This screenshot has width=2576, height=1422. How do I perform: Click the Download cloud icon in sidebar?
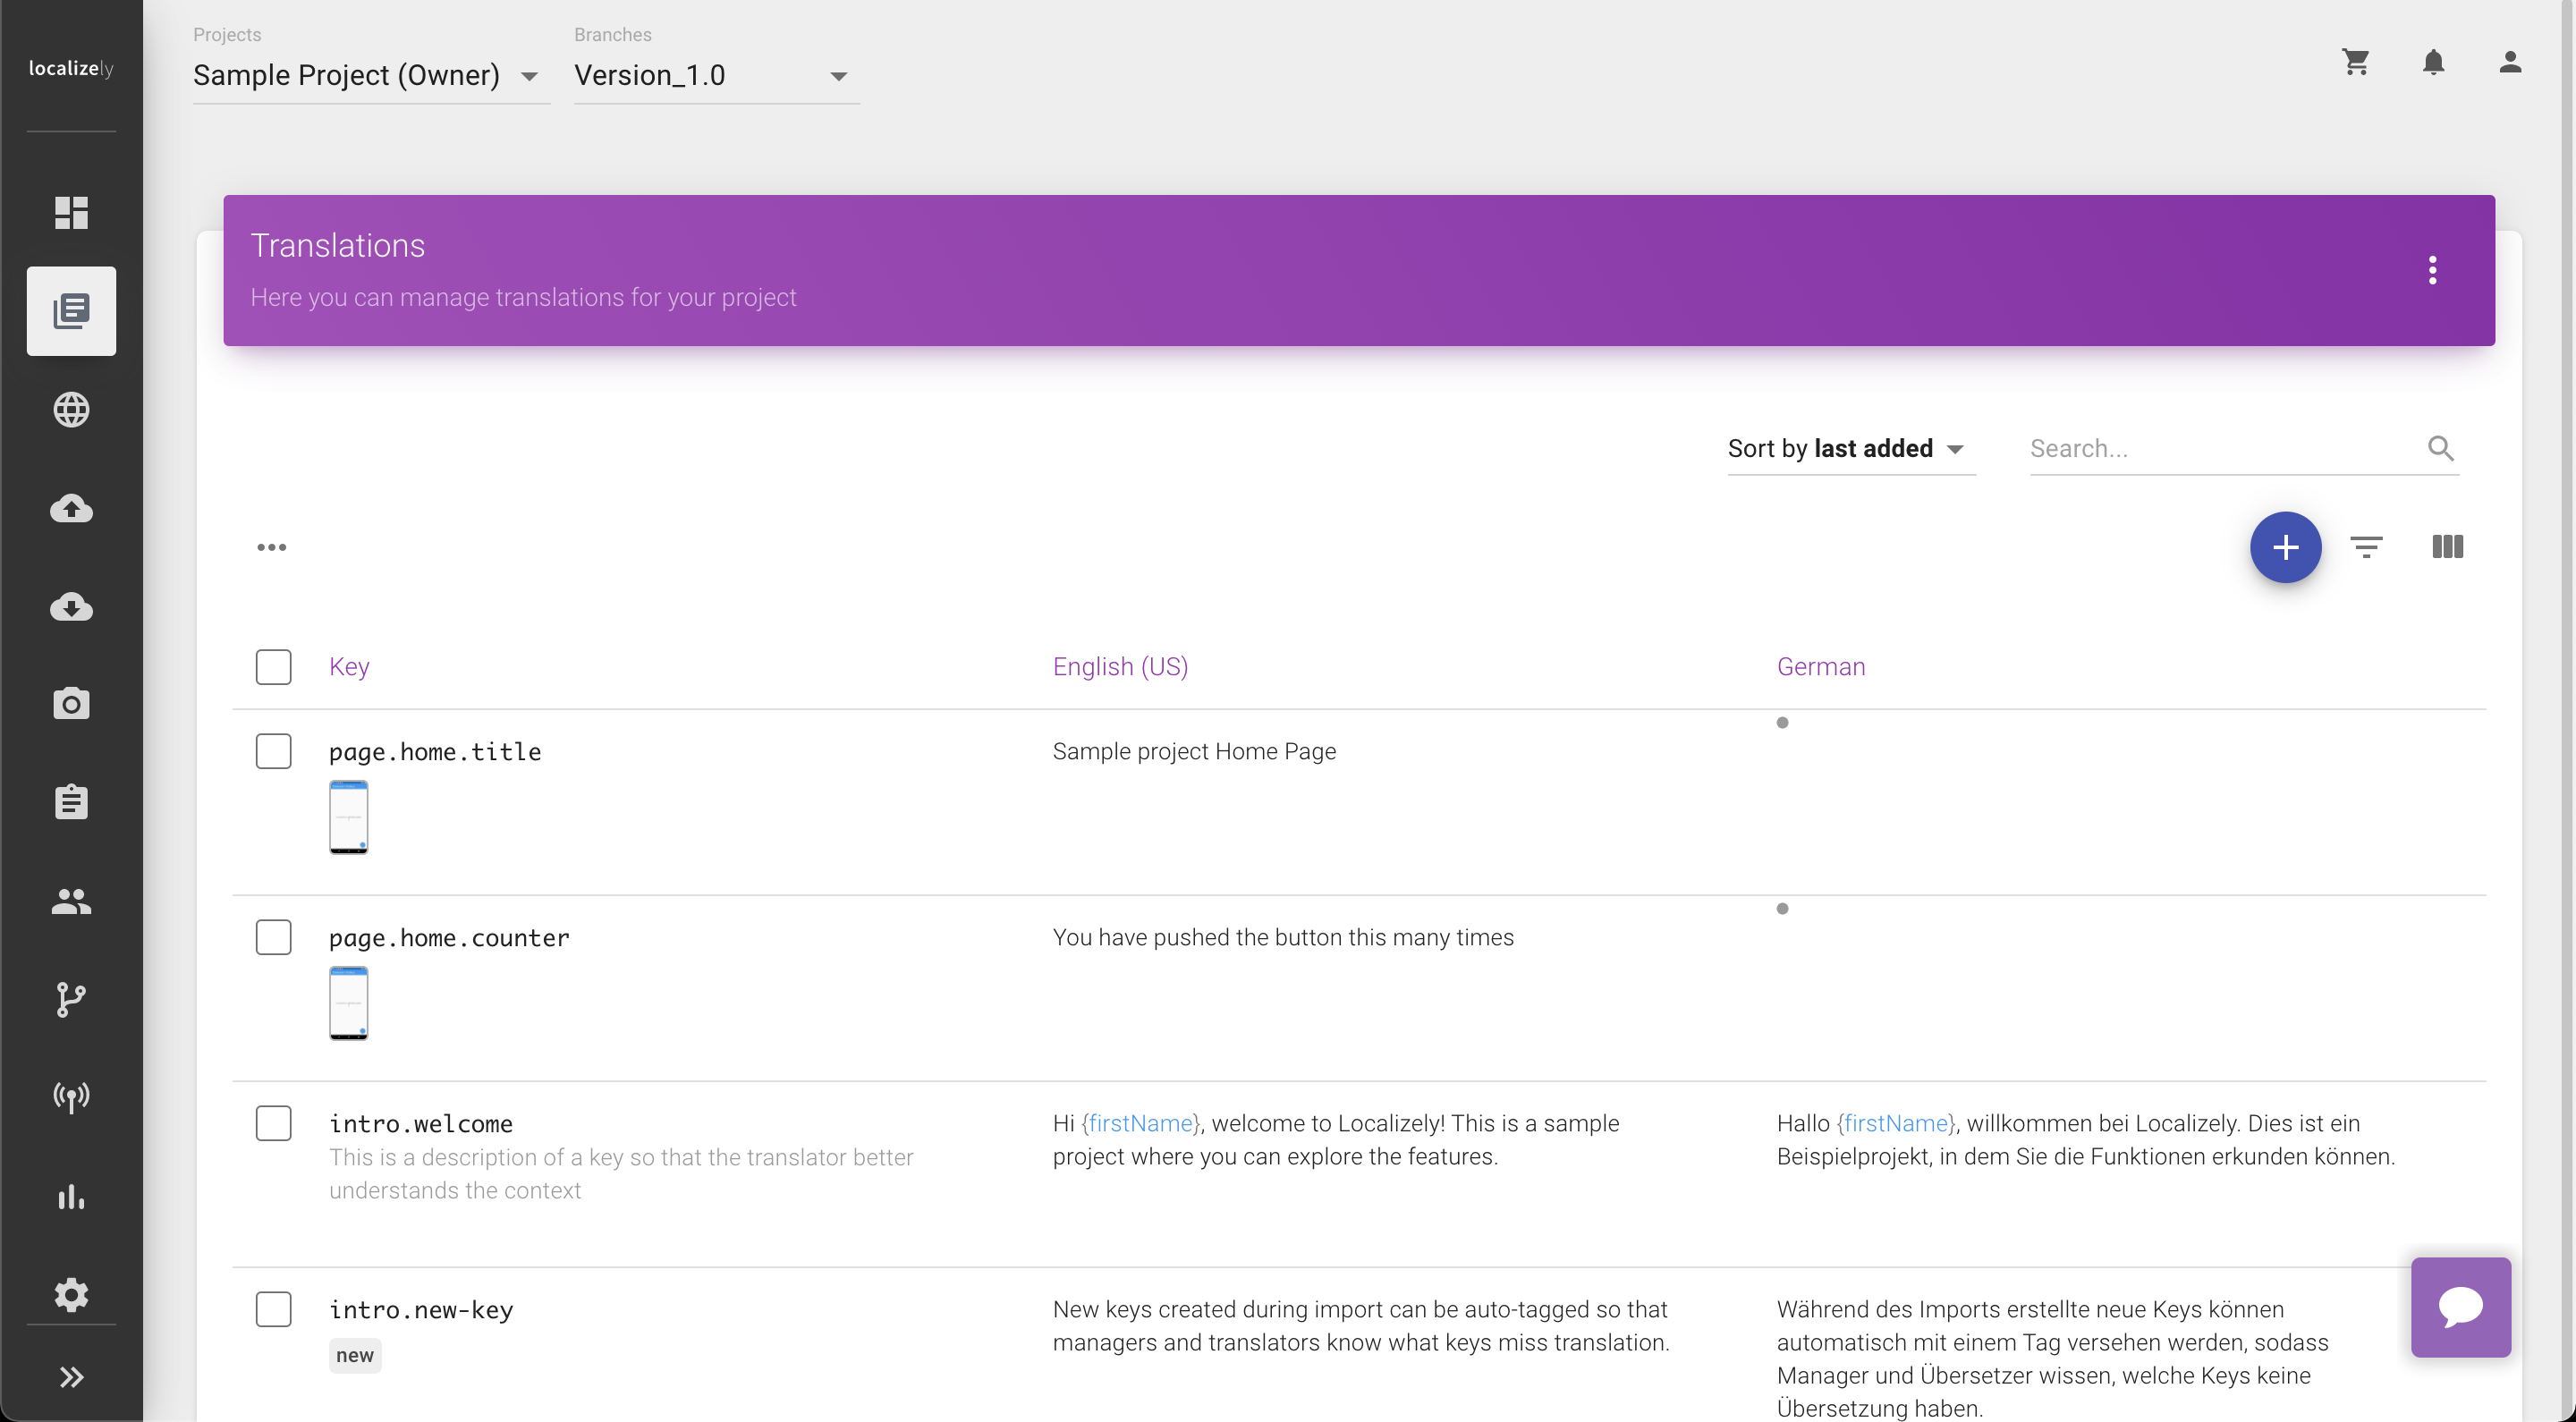(71, 607)
